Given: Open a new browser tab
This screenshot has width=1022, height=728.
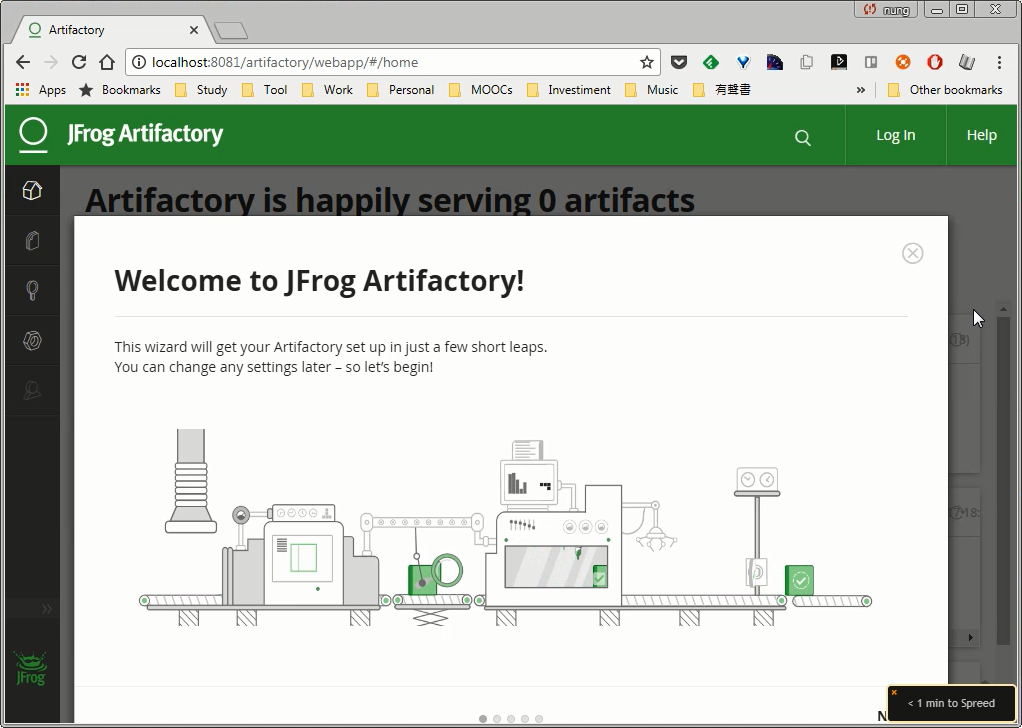Looking at the screenshot, I should coord(231,30).
